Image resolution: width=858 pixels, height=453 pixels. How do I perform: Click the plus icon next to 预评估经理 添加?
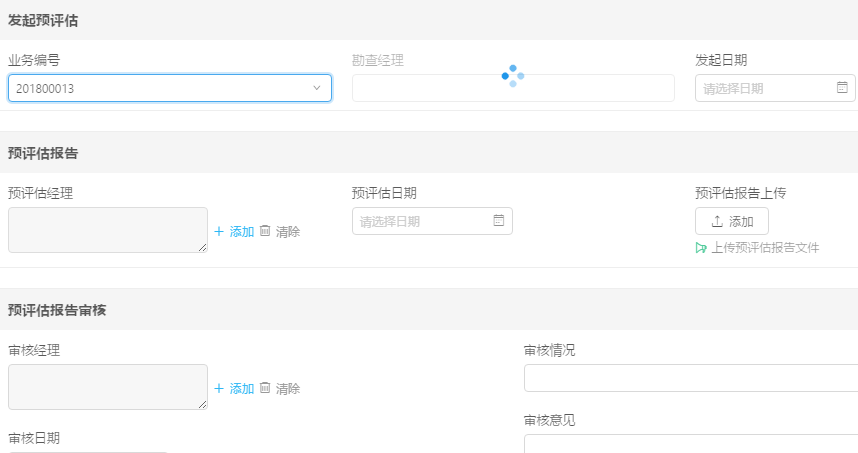click(x=219, y=231)
